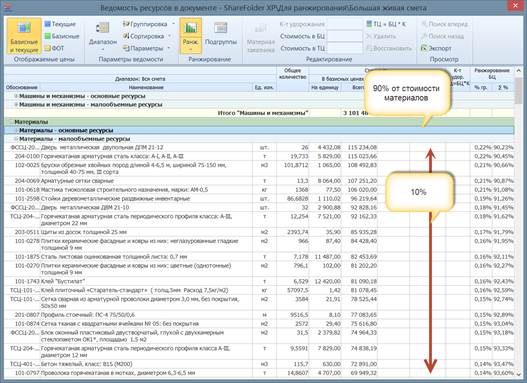
Task: Click the К-т удорожания input field
Action: (x=344, y=24)
